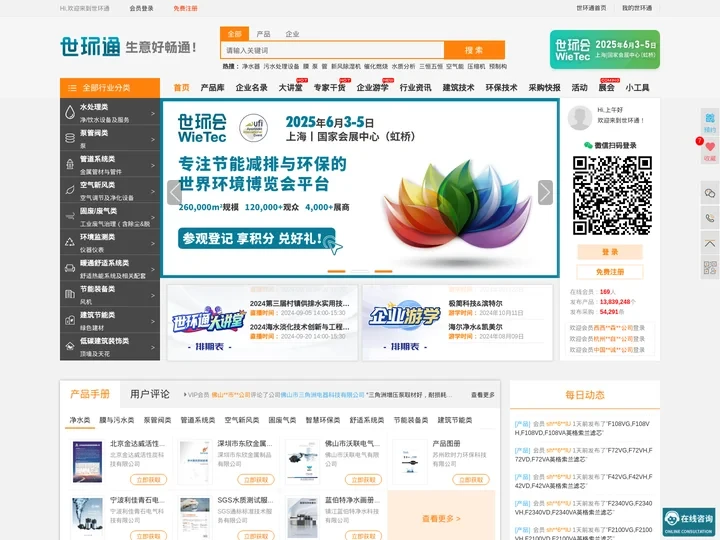Go to the next banner slide arrow

click(x=545, y=192)
